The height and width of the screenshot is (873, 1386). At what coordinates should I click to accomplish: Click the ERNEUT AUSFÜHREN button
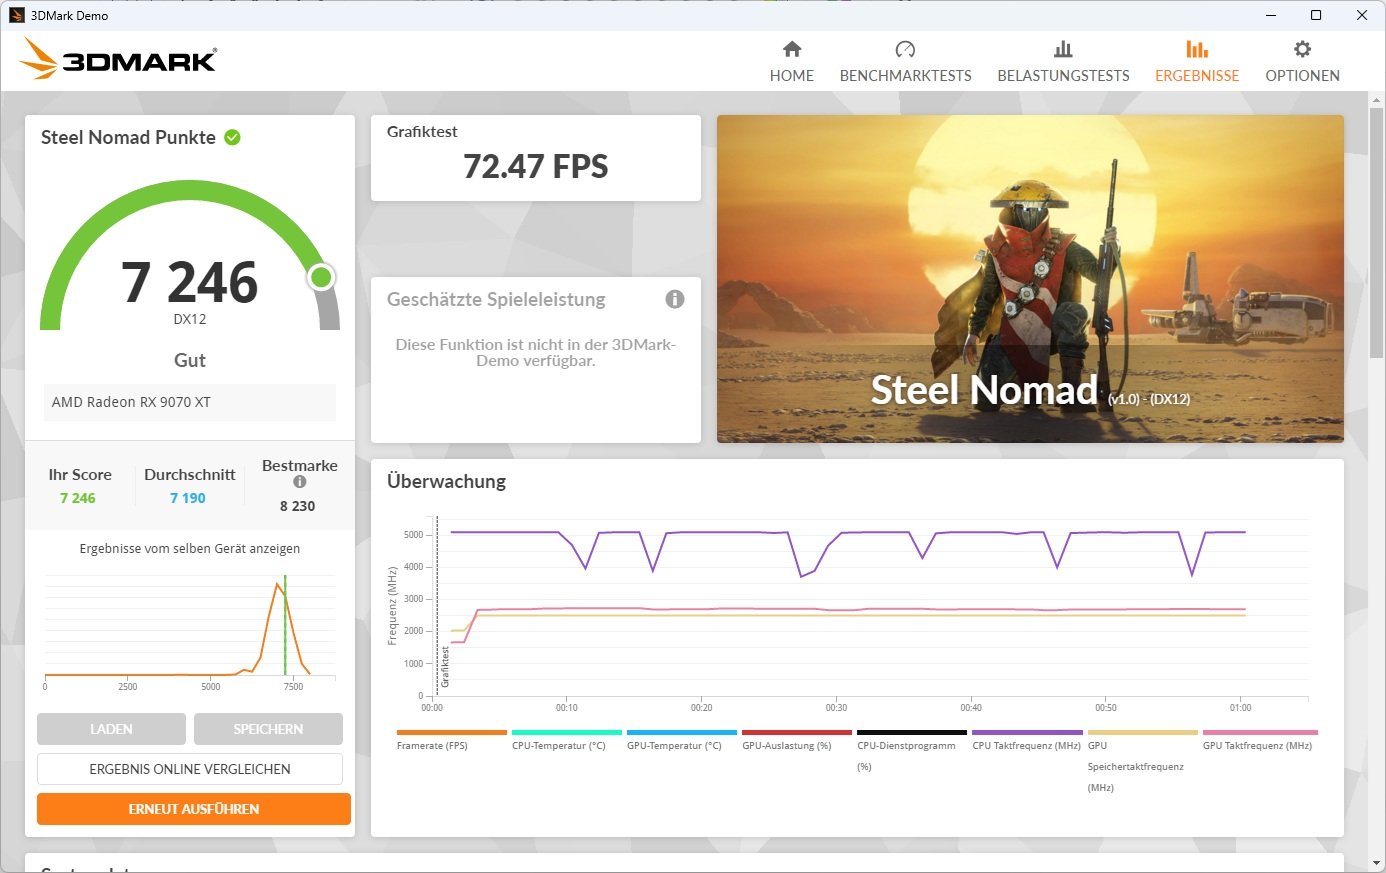point(194,809)
